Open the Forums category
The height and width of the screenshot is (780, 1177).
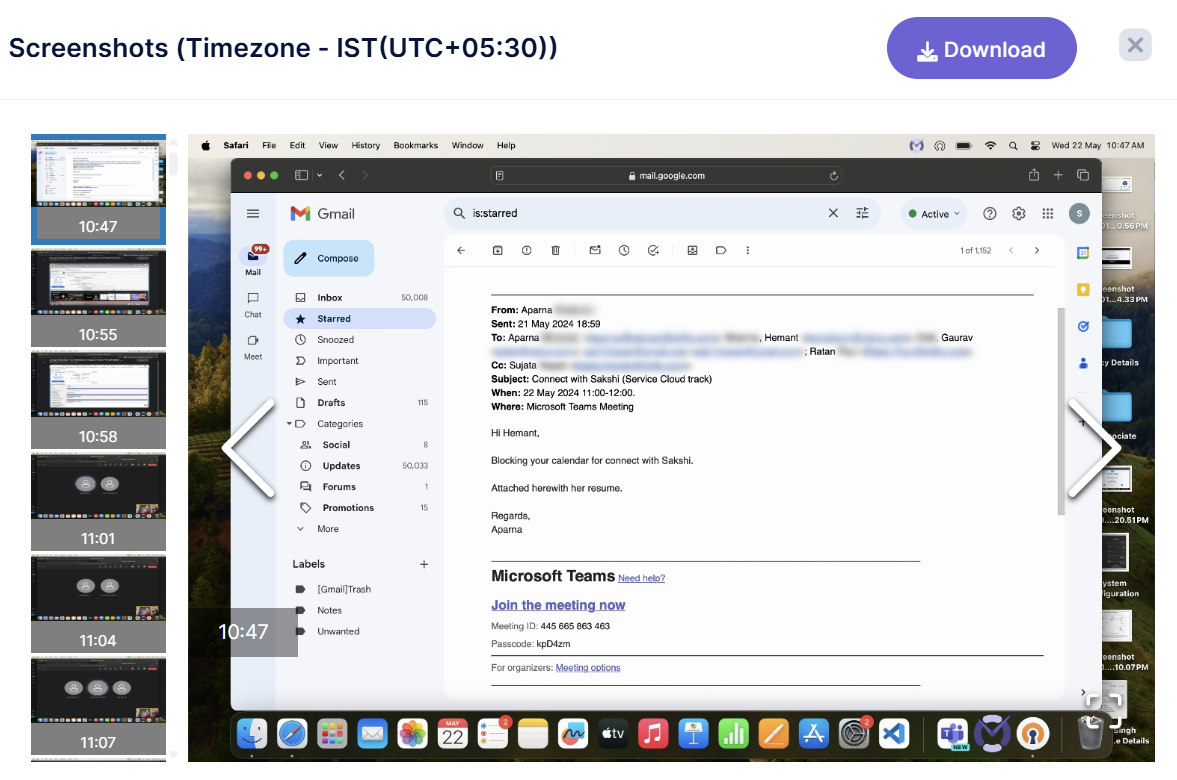pos(360,487)
